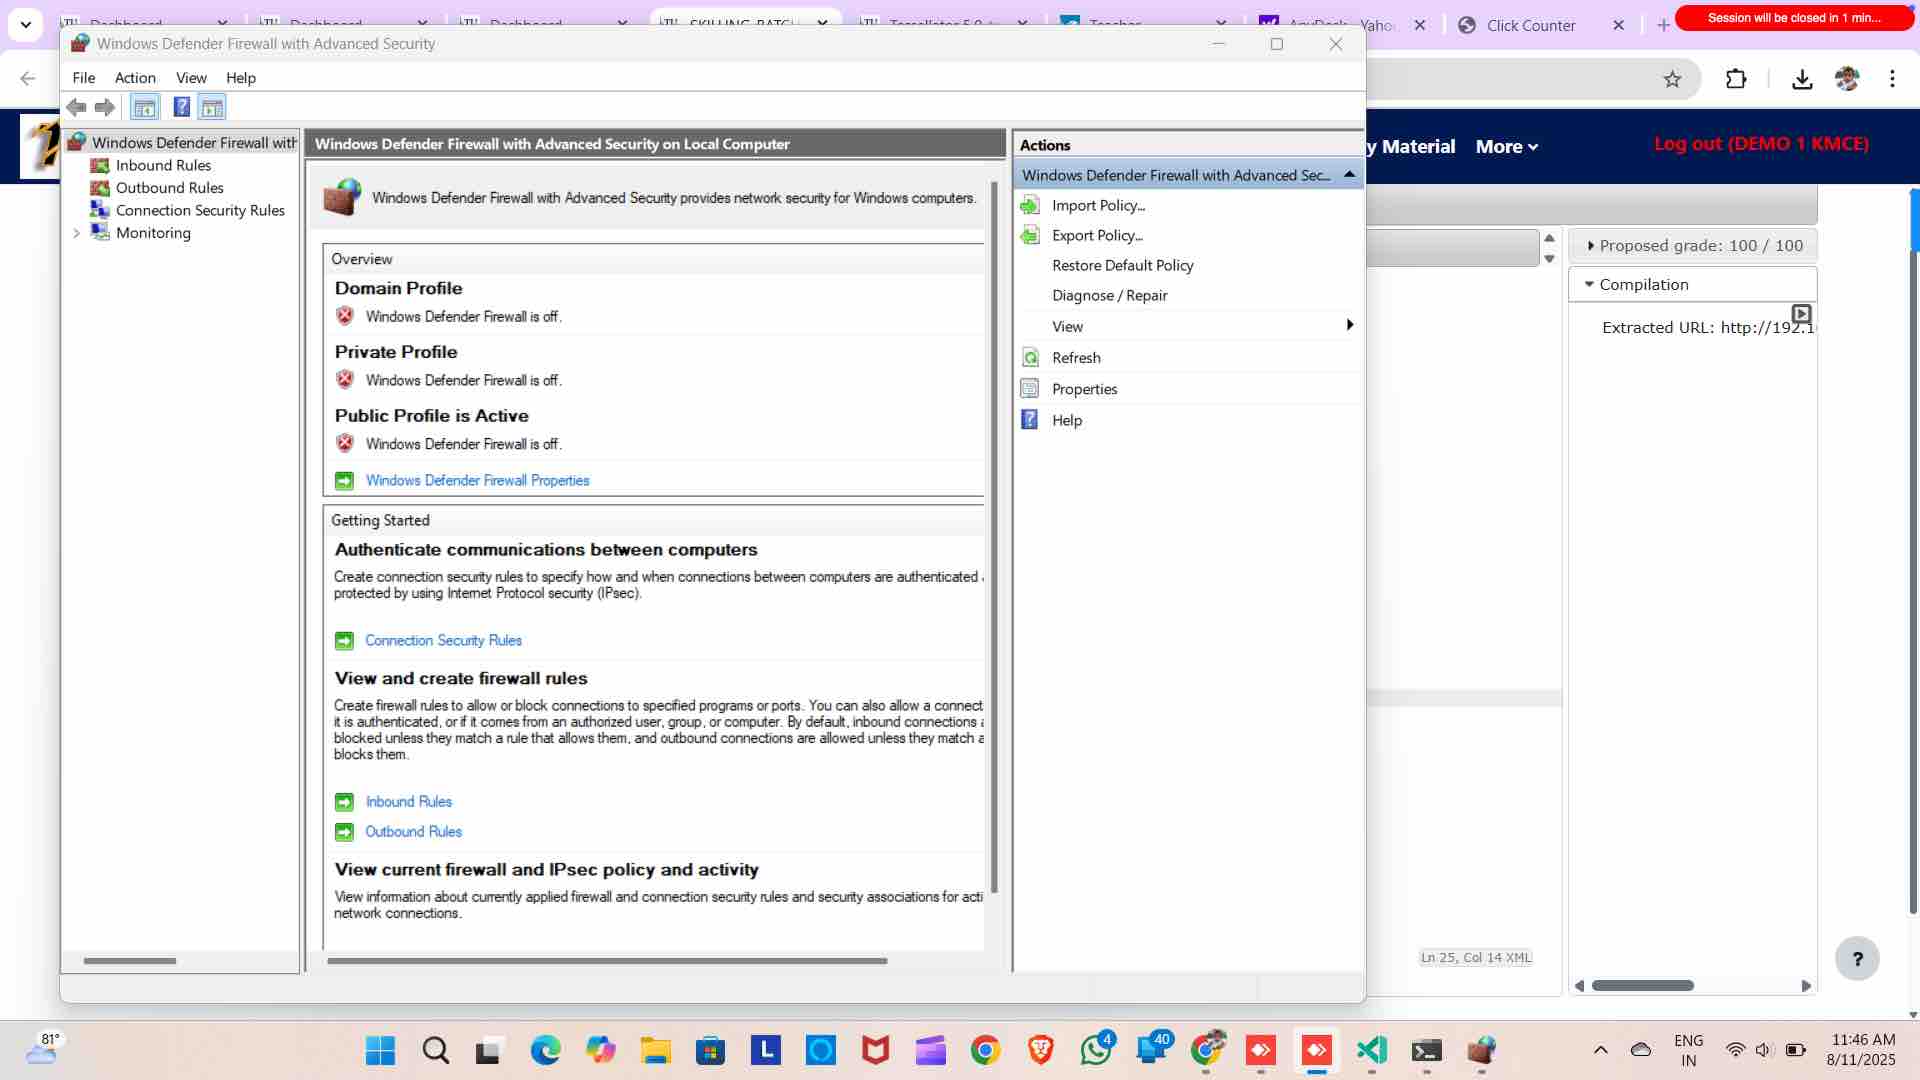1920x1080 pixels.
Task: Click Show/Hide Action Pane toolbar icon
Action: tap(212, 107)
